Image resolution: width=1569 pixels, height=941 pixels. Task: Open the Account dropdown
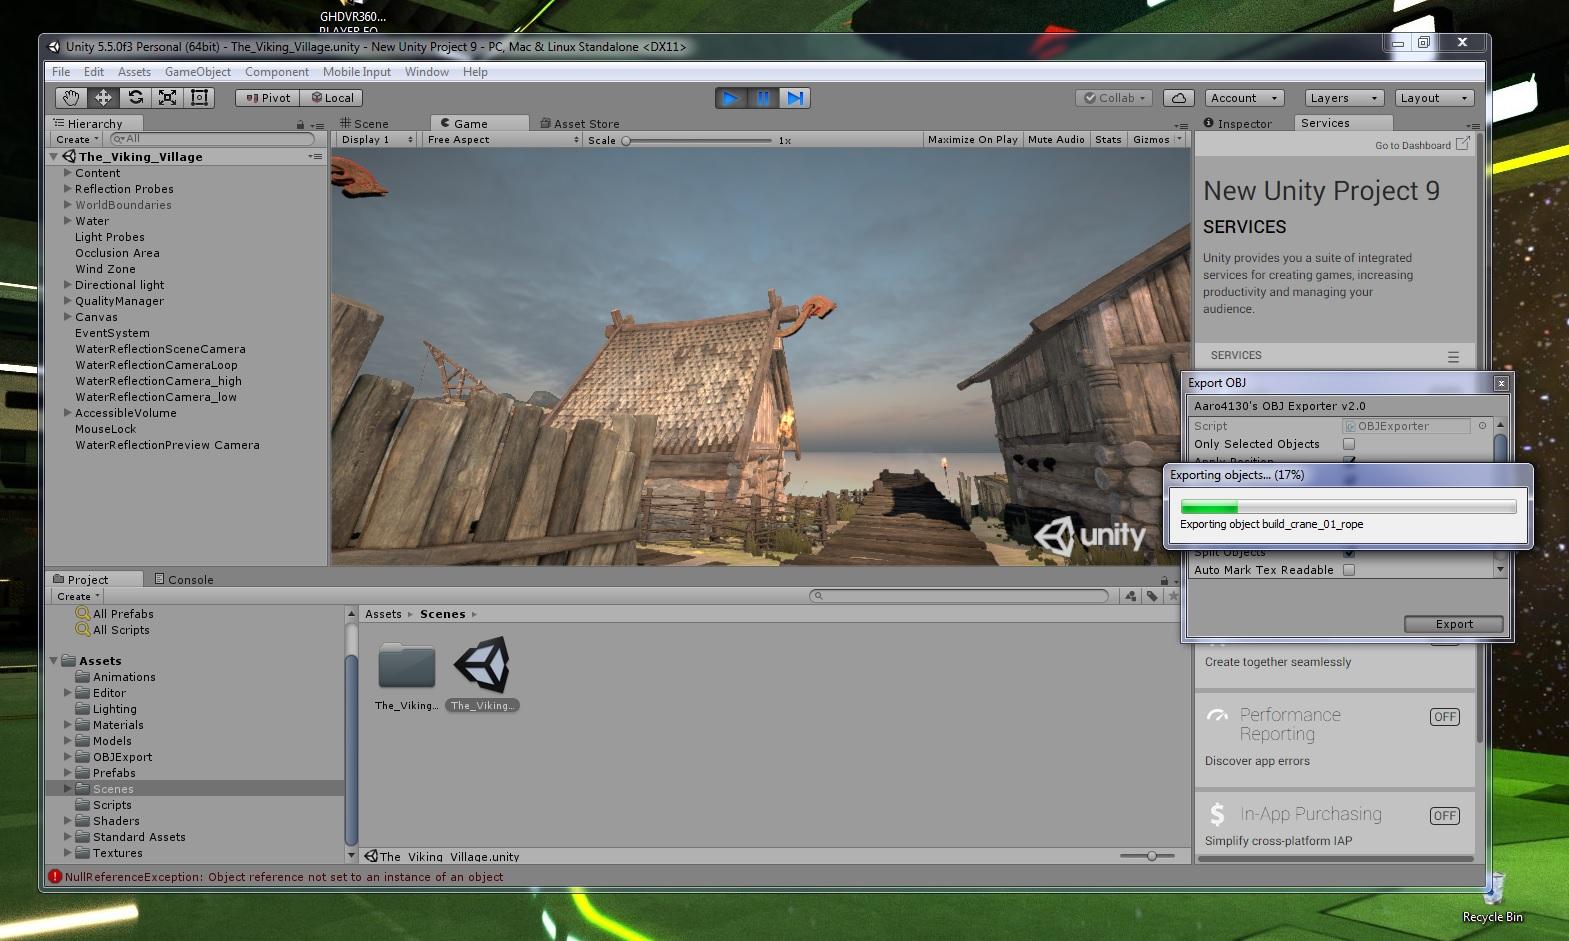click(1244, 98)
